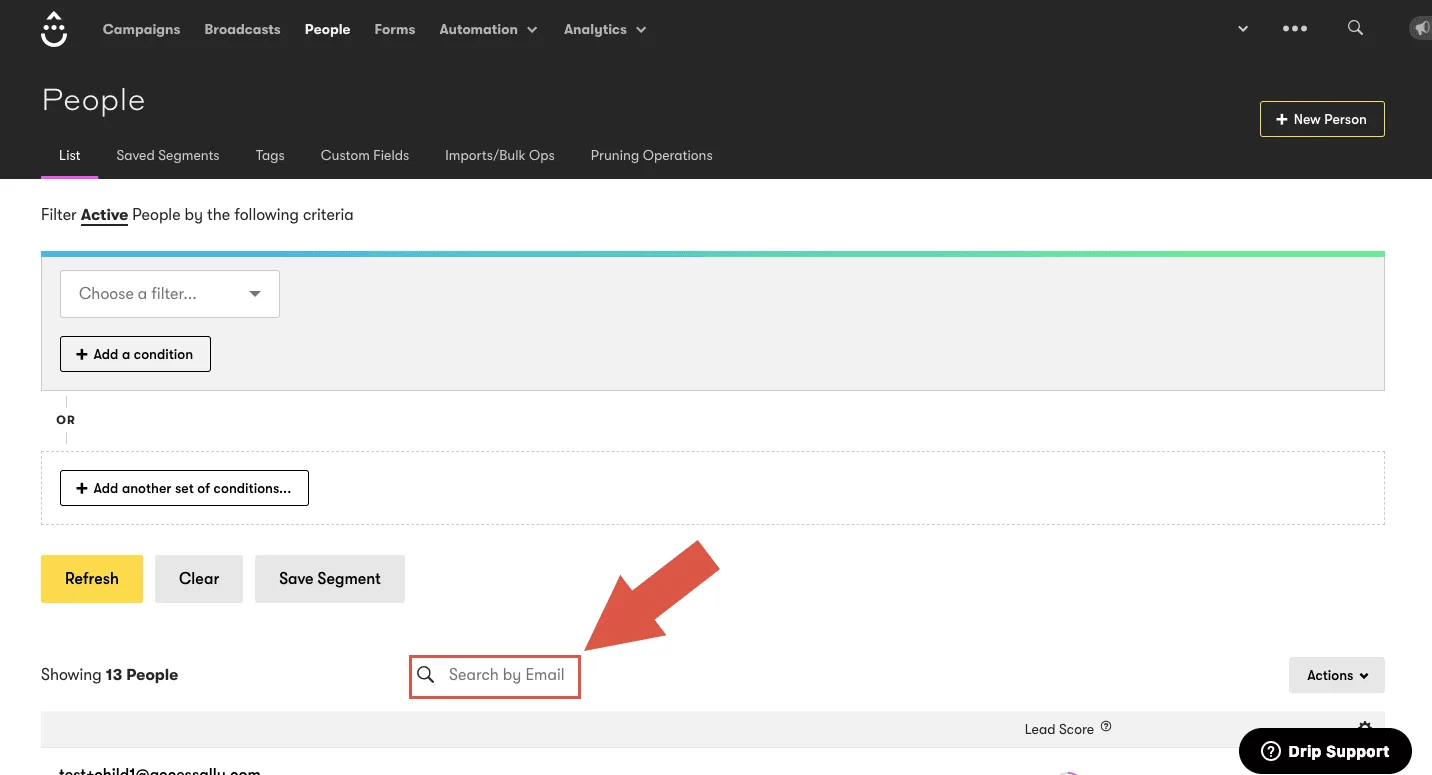Open the Custom Fields tab
This screenshot has height=775, width=1432.
364,155
